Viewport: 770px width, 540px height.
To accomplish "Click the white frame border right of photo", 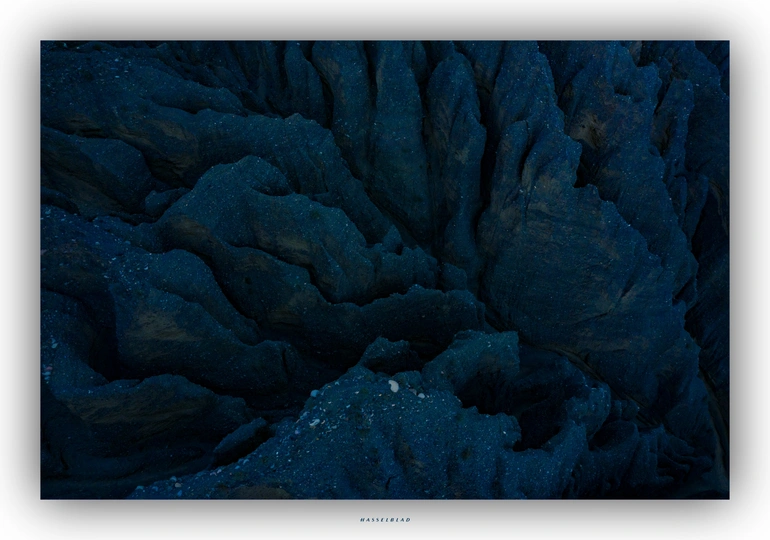I will 749,270.
